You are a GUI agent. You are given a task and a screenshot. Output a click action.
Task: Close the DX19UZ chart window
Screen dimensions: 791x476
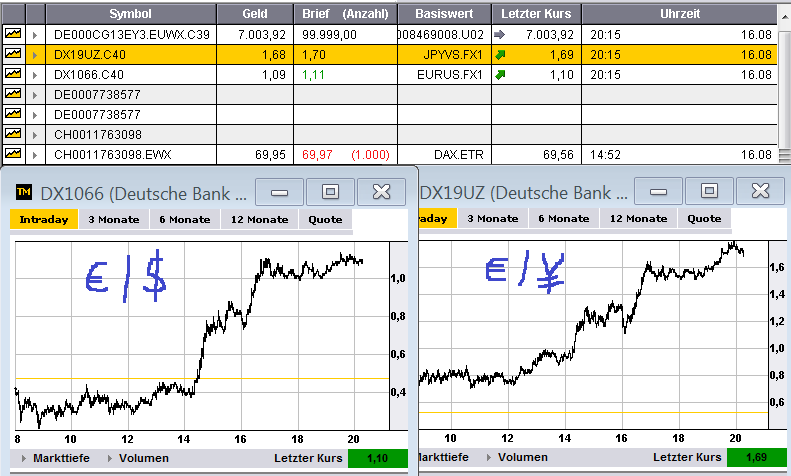760,191
